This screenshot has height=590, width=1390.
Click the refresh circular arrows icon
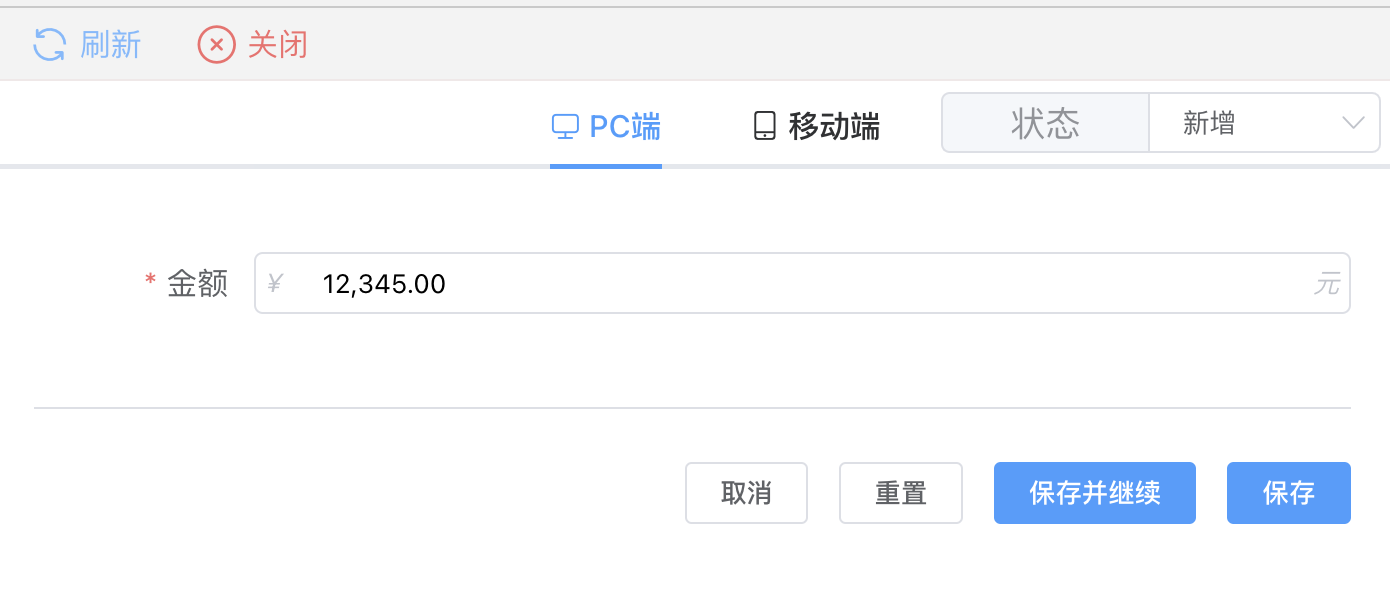pos(49,45)
